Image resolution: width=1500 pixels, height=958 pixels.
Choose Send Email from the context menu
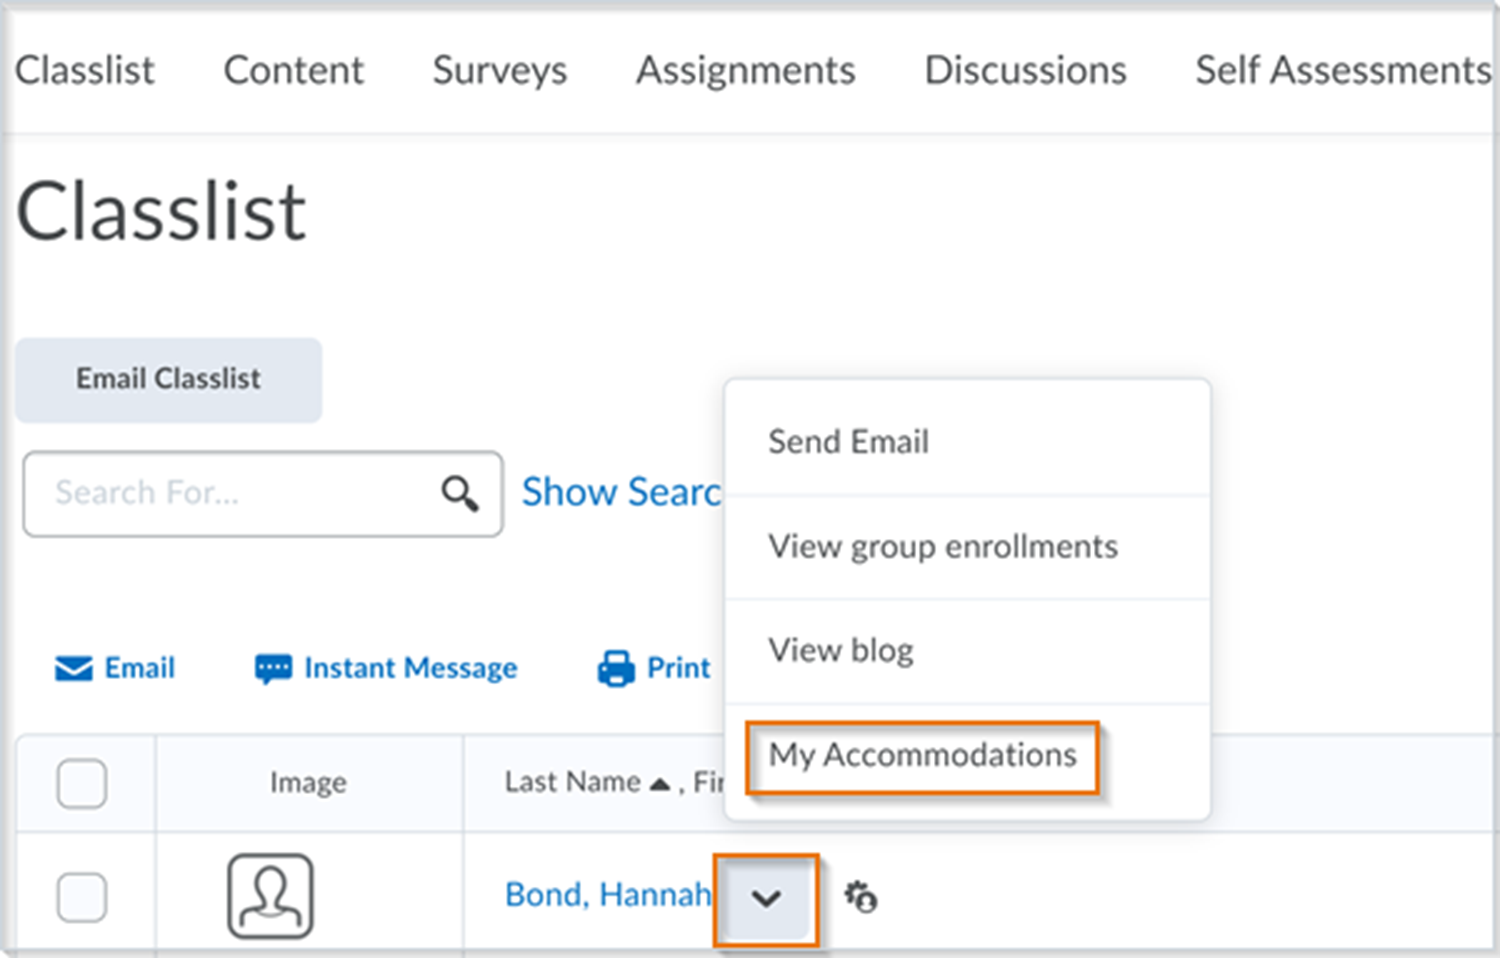848,442
